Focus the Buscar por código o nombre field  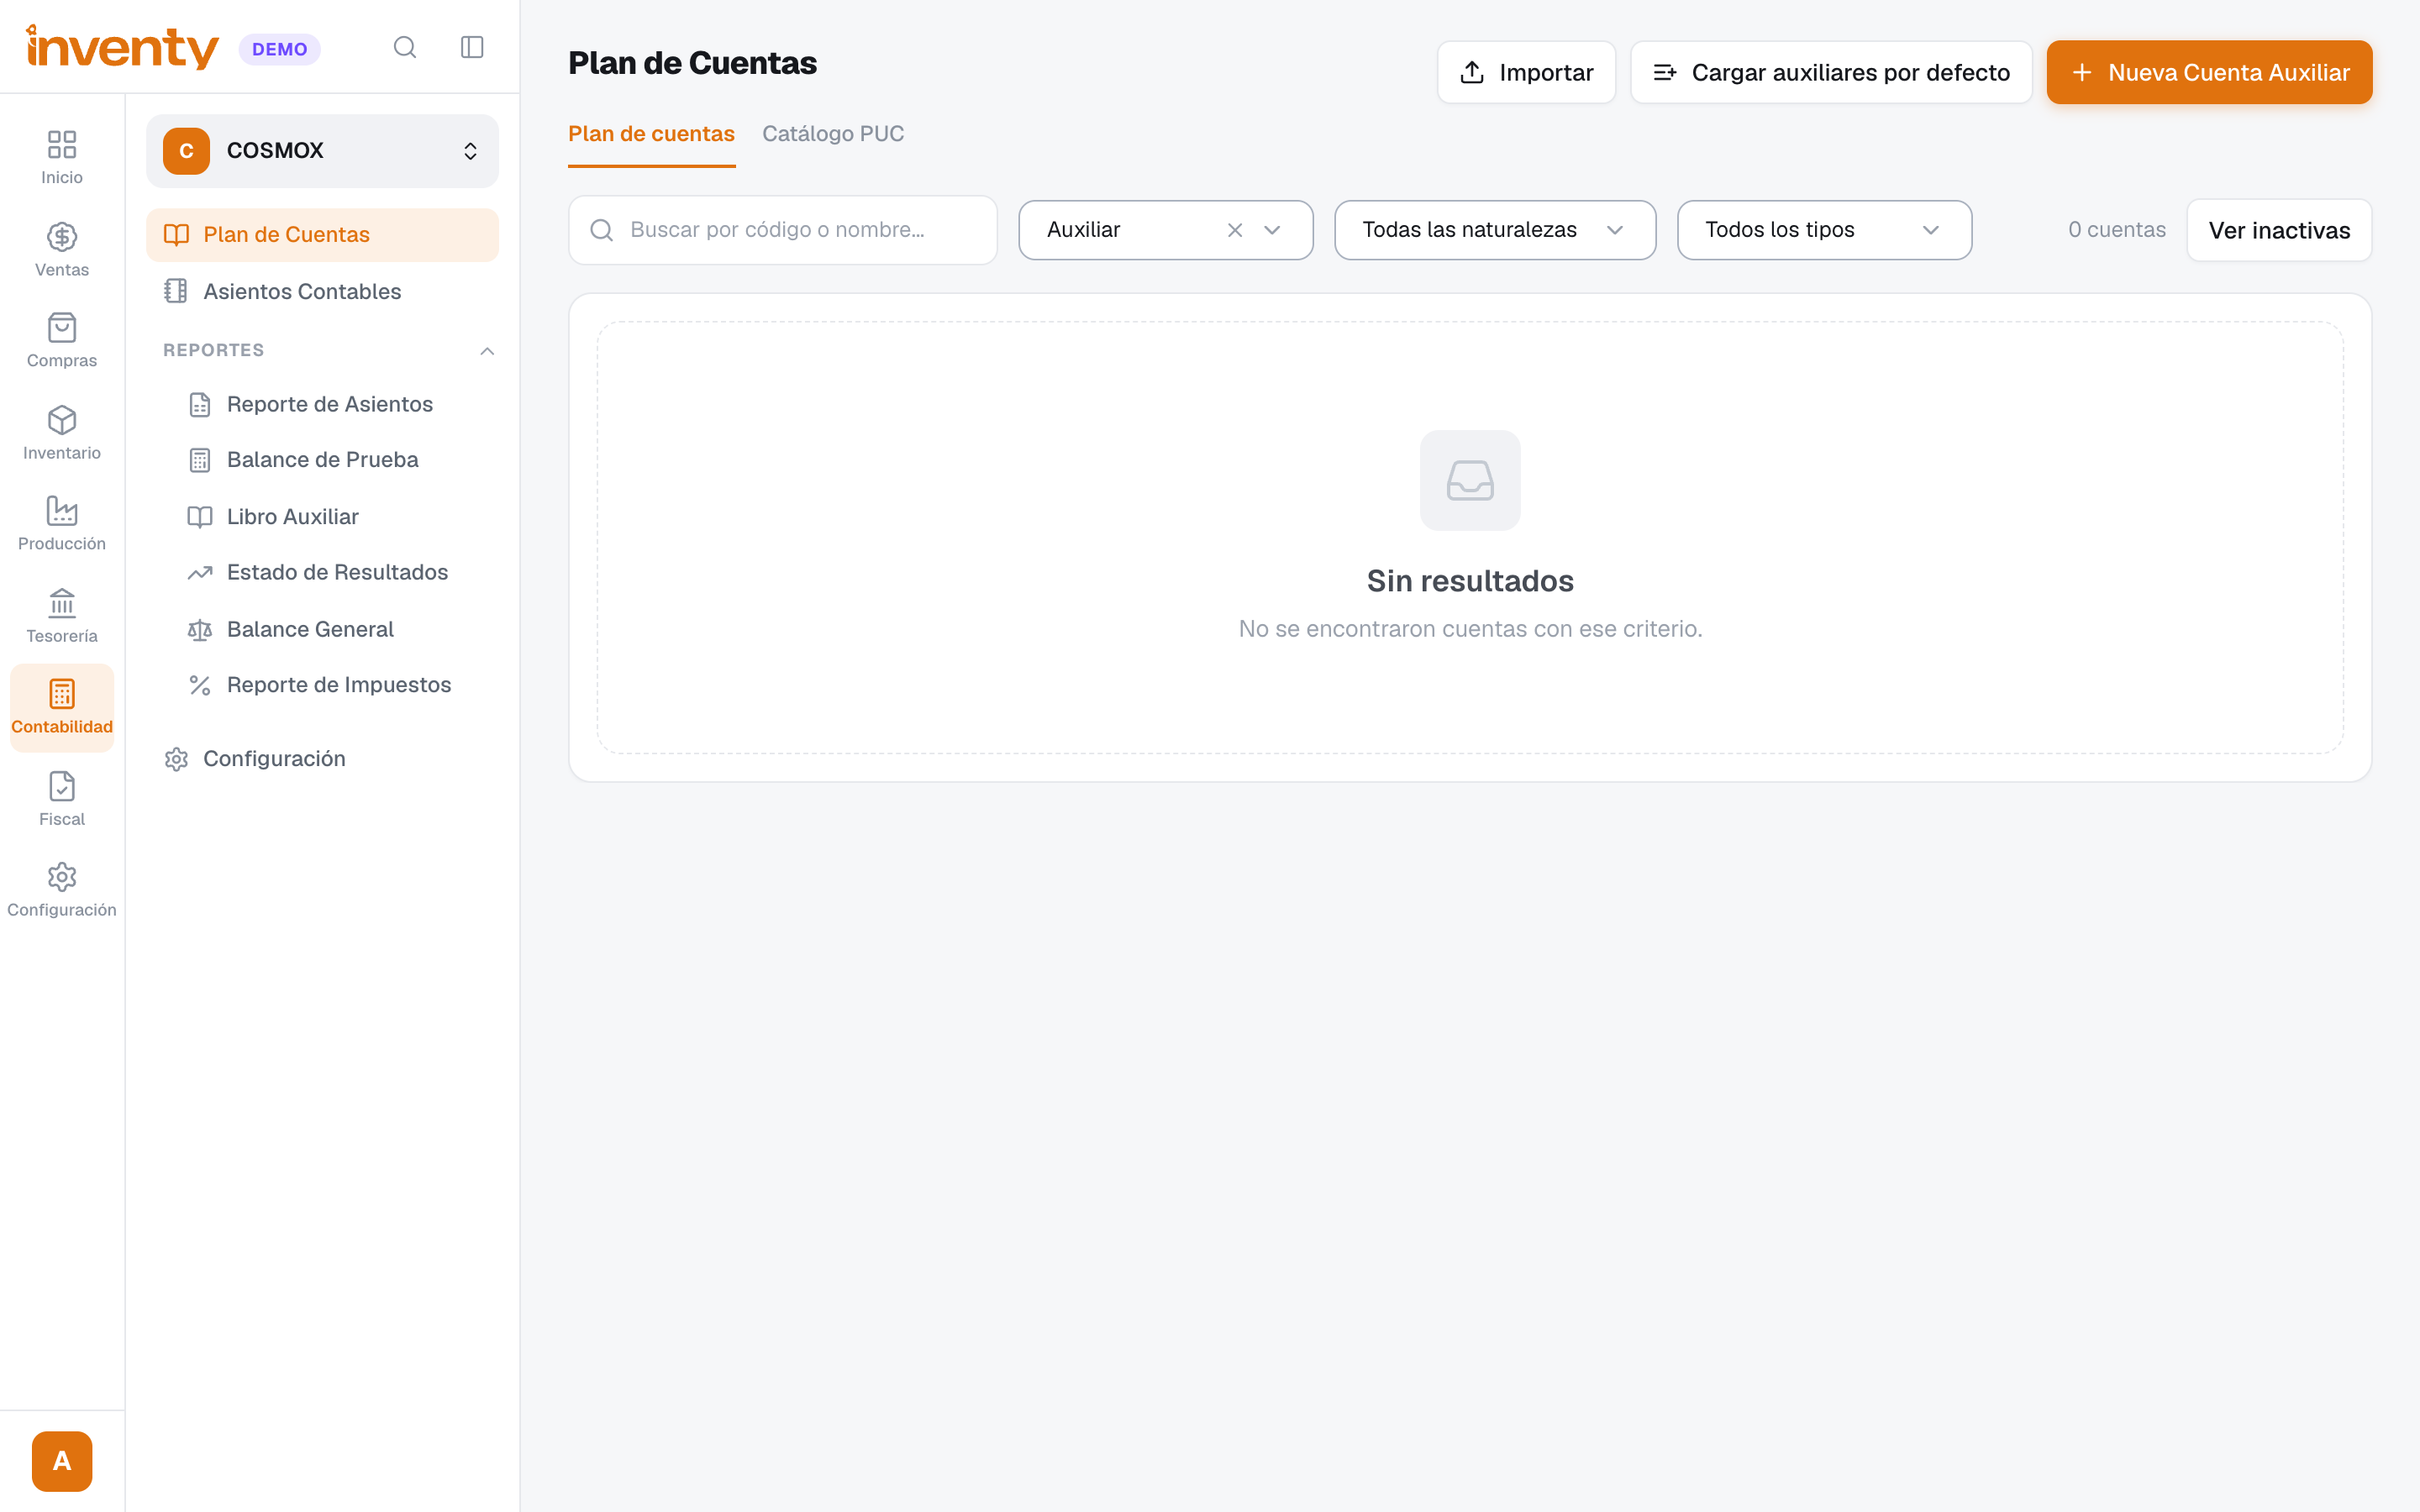pos(782,230)
